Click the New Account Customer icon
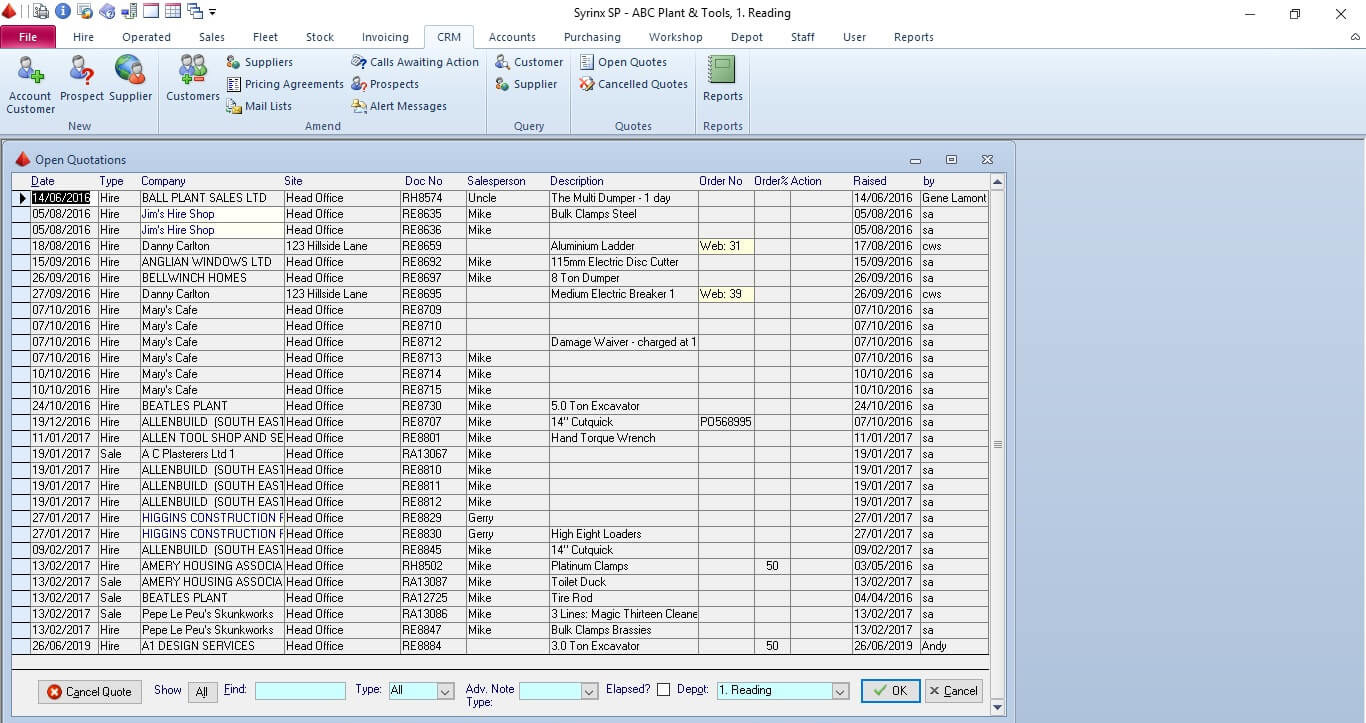Viewport: 1366px width, 723px height. tap(30, 85)
